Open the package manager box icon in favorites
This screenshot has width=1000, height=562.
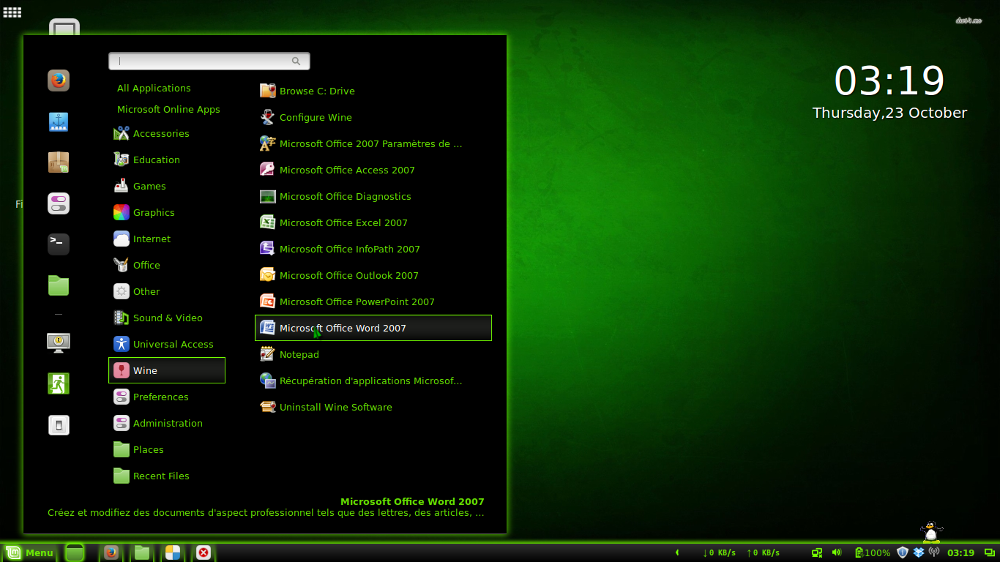[x=59, y=162]
